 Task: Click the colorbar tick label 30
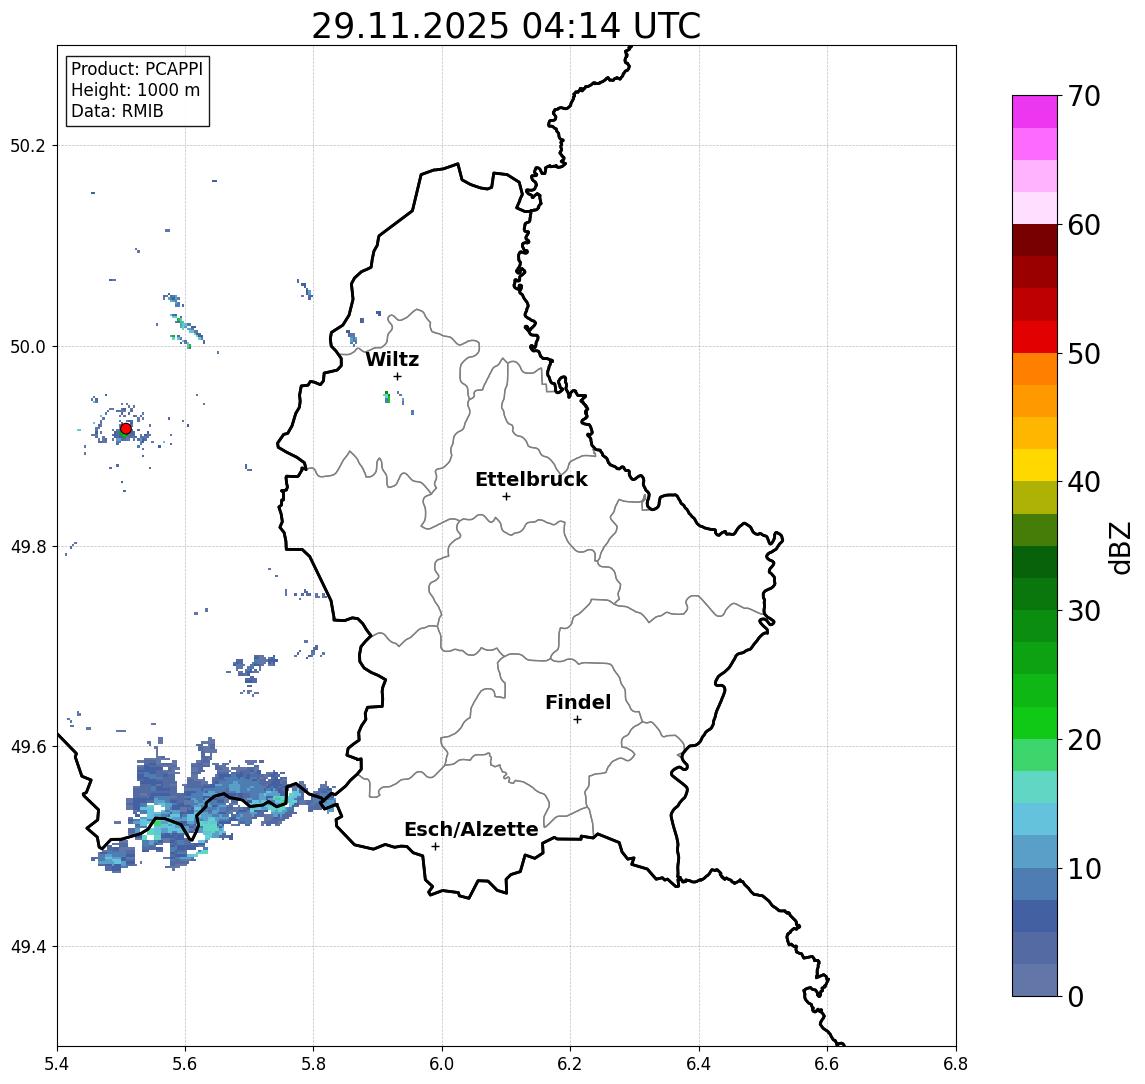point(1084,611)
